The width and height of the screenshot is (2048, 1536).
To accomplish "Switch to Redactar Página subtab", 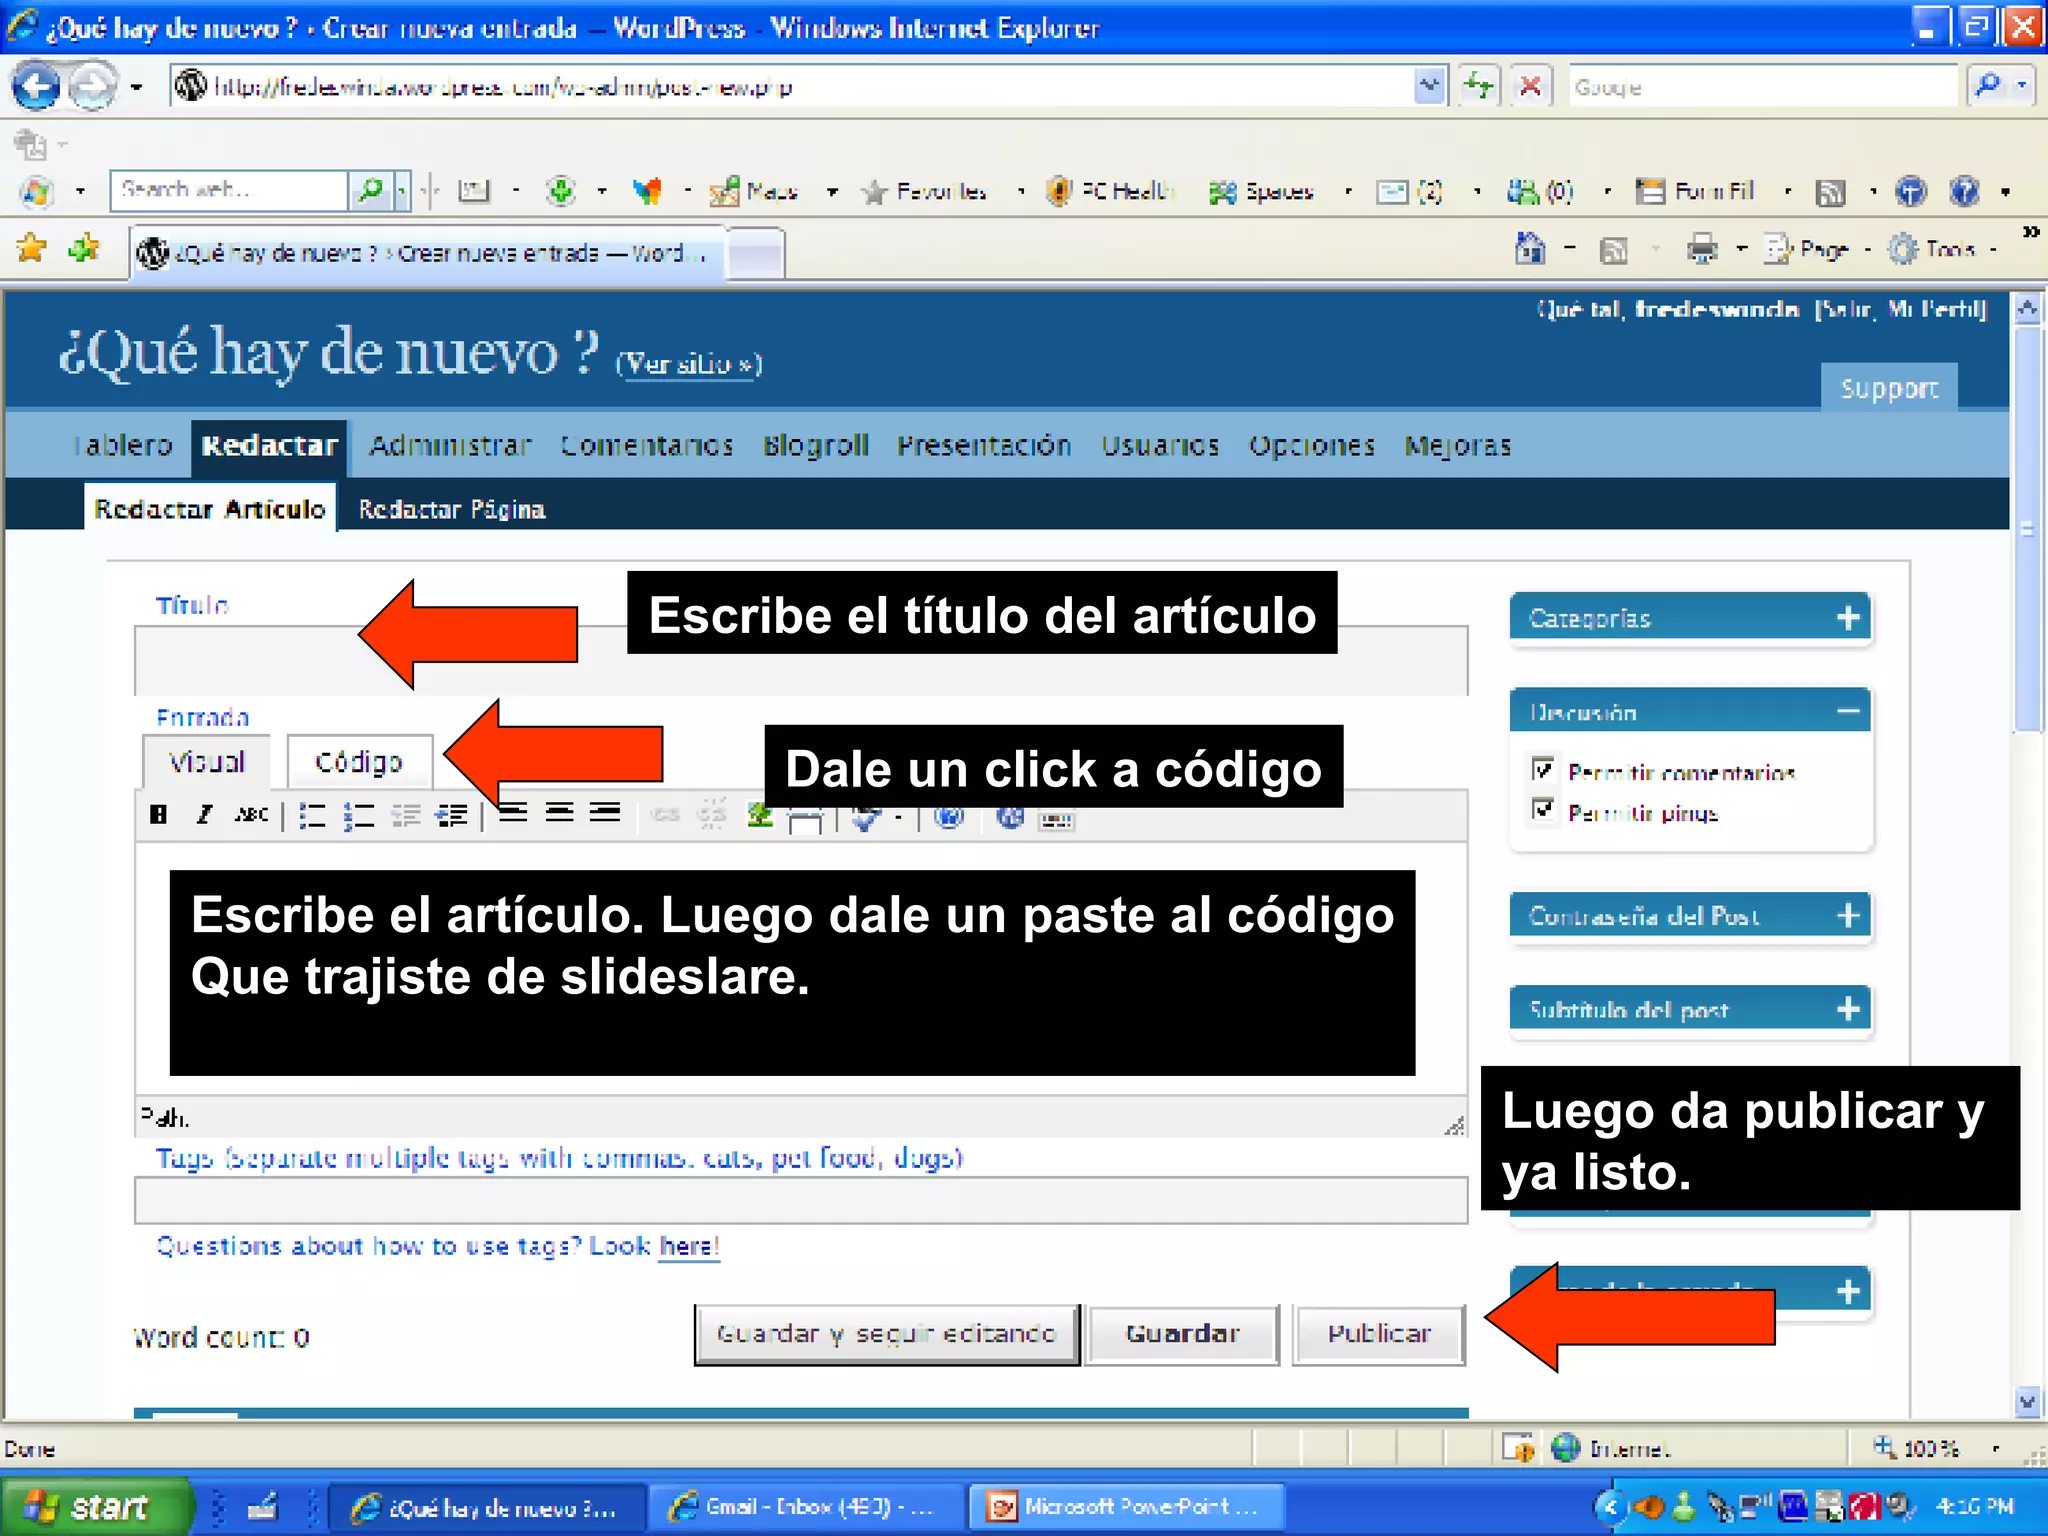I will [x=452, y=510].
